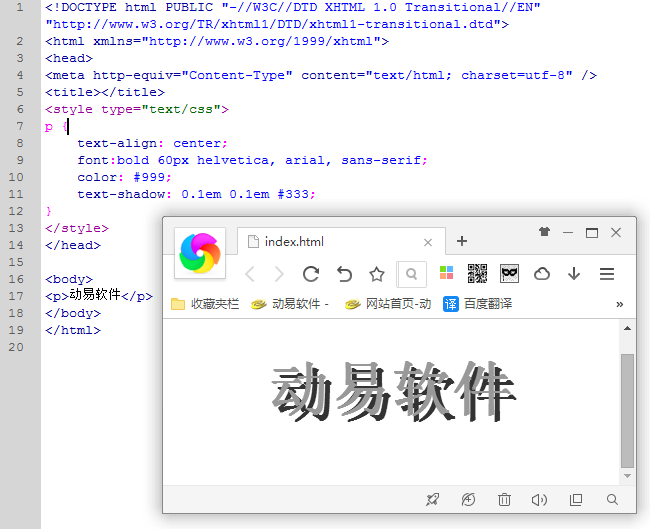Click the undo/restore closed page arrow

344,274
